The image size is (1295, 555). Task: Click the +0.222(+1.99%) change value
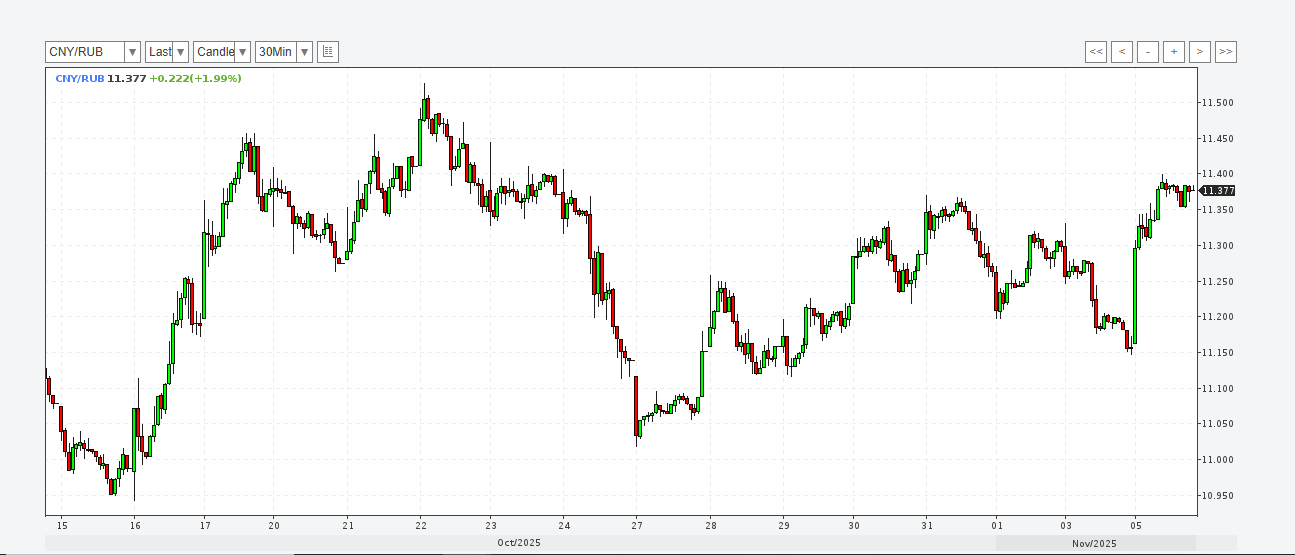pos(195,78)
